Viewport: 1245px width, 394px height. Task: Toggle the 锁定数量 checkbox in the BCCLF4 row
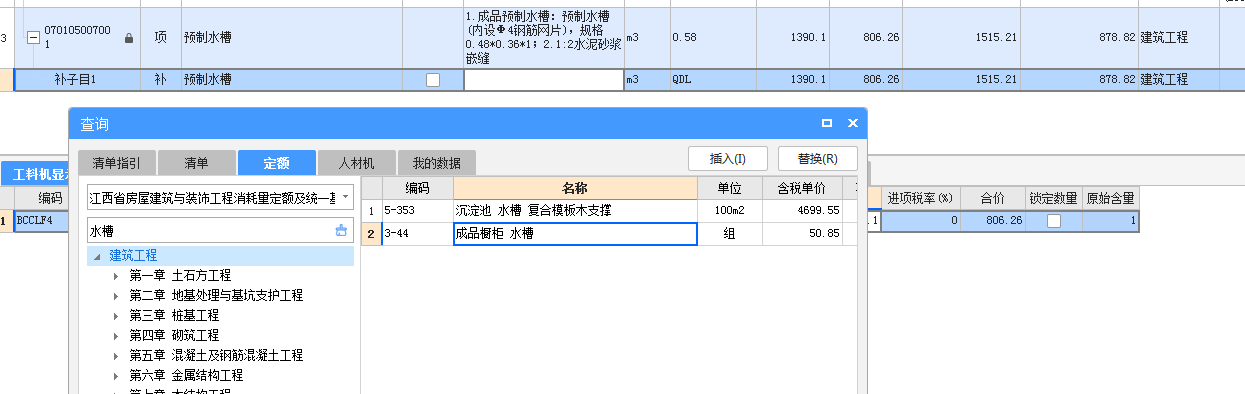click(1054, 221)
